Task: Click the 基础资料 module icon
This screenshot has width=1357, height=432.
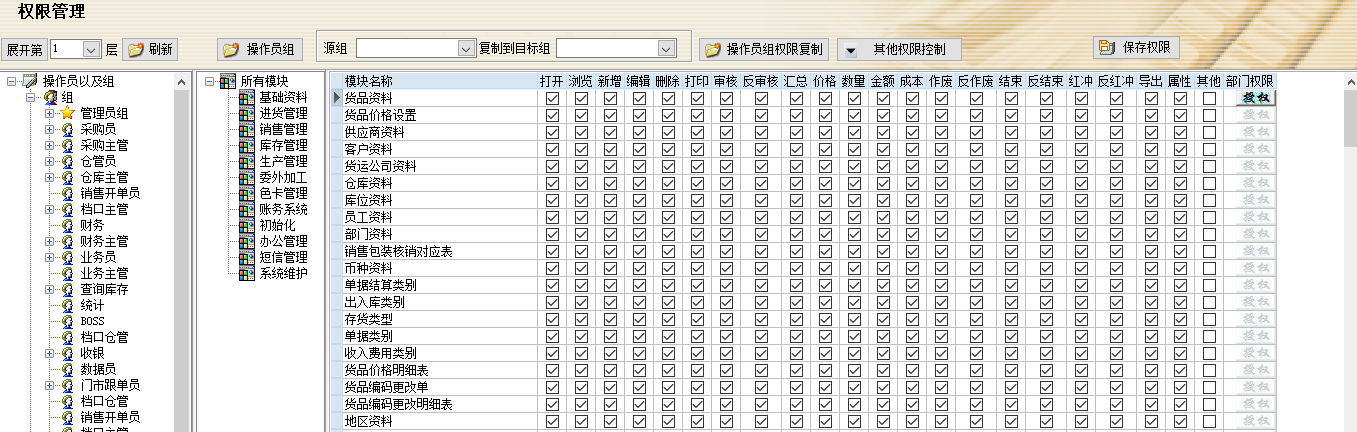Action: [x=248, y=97]
